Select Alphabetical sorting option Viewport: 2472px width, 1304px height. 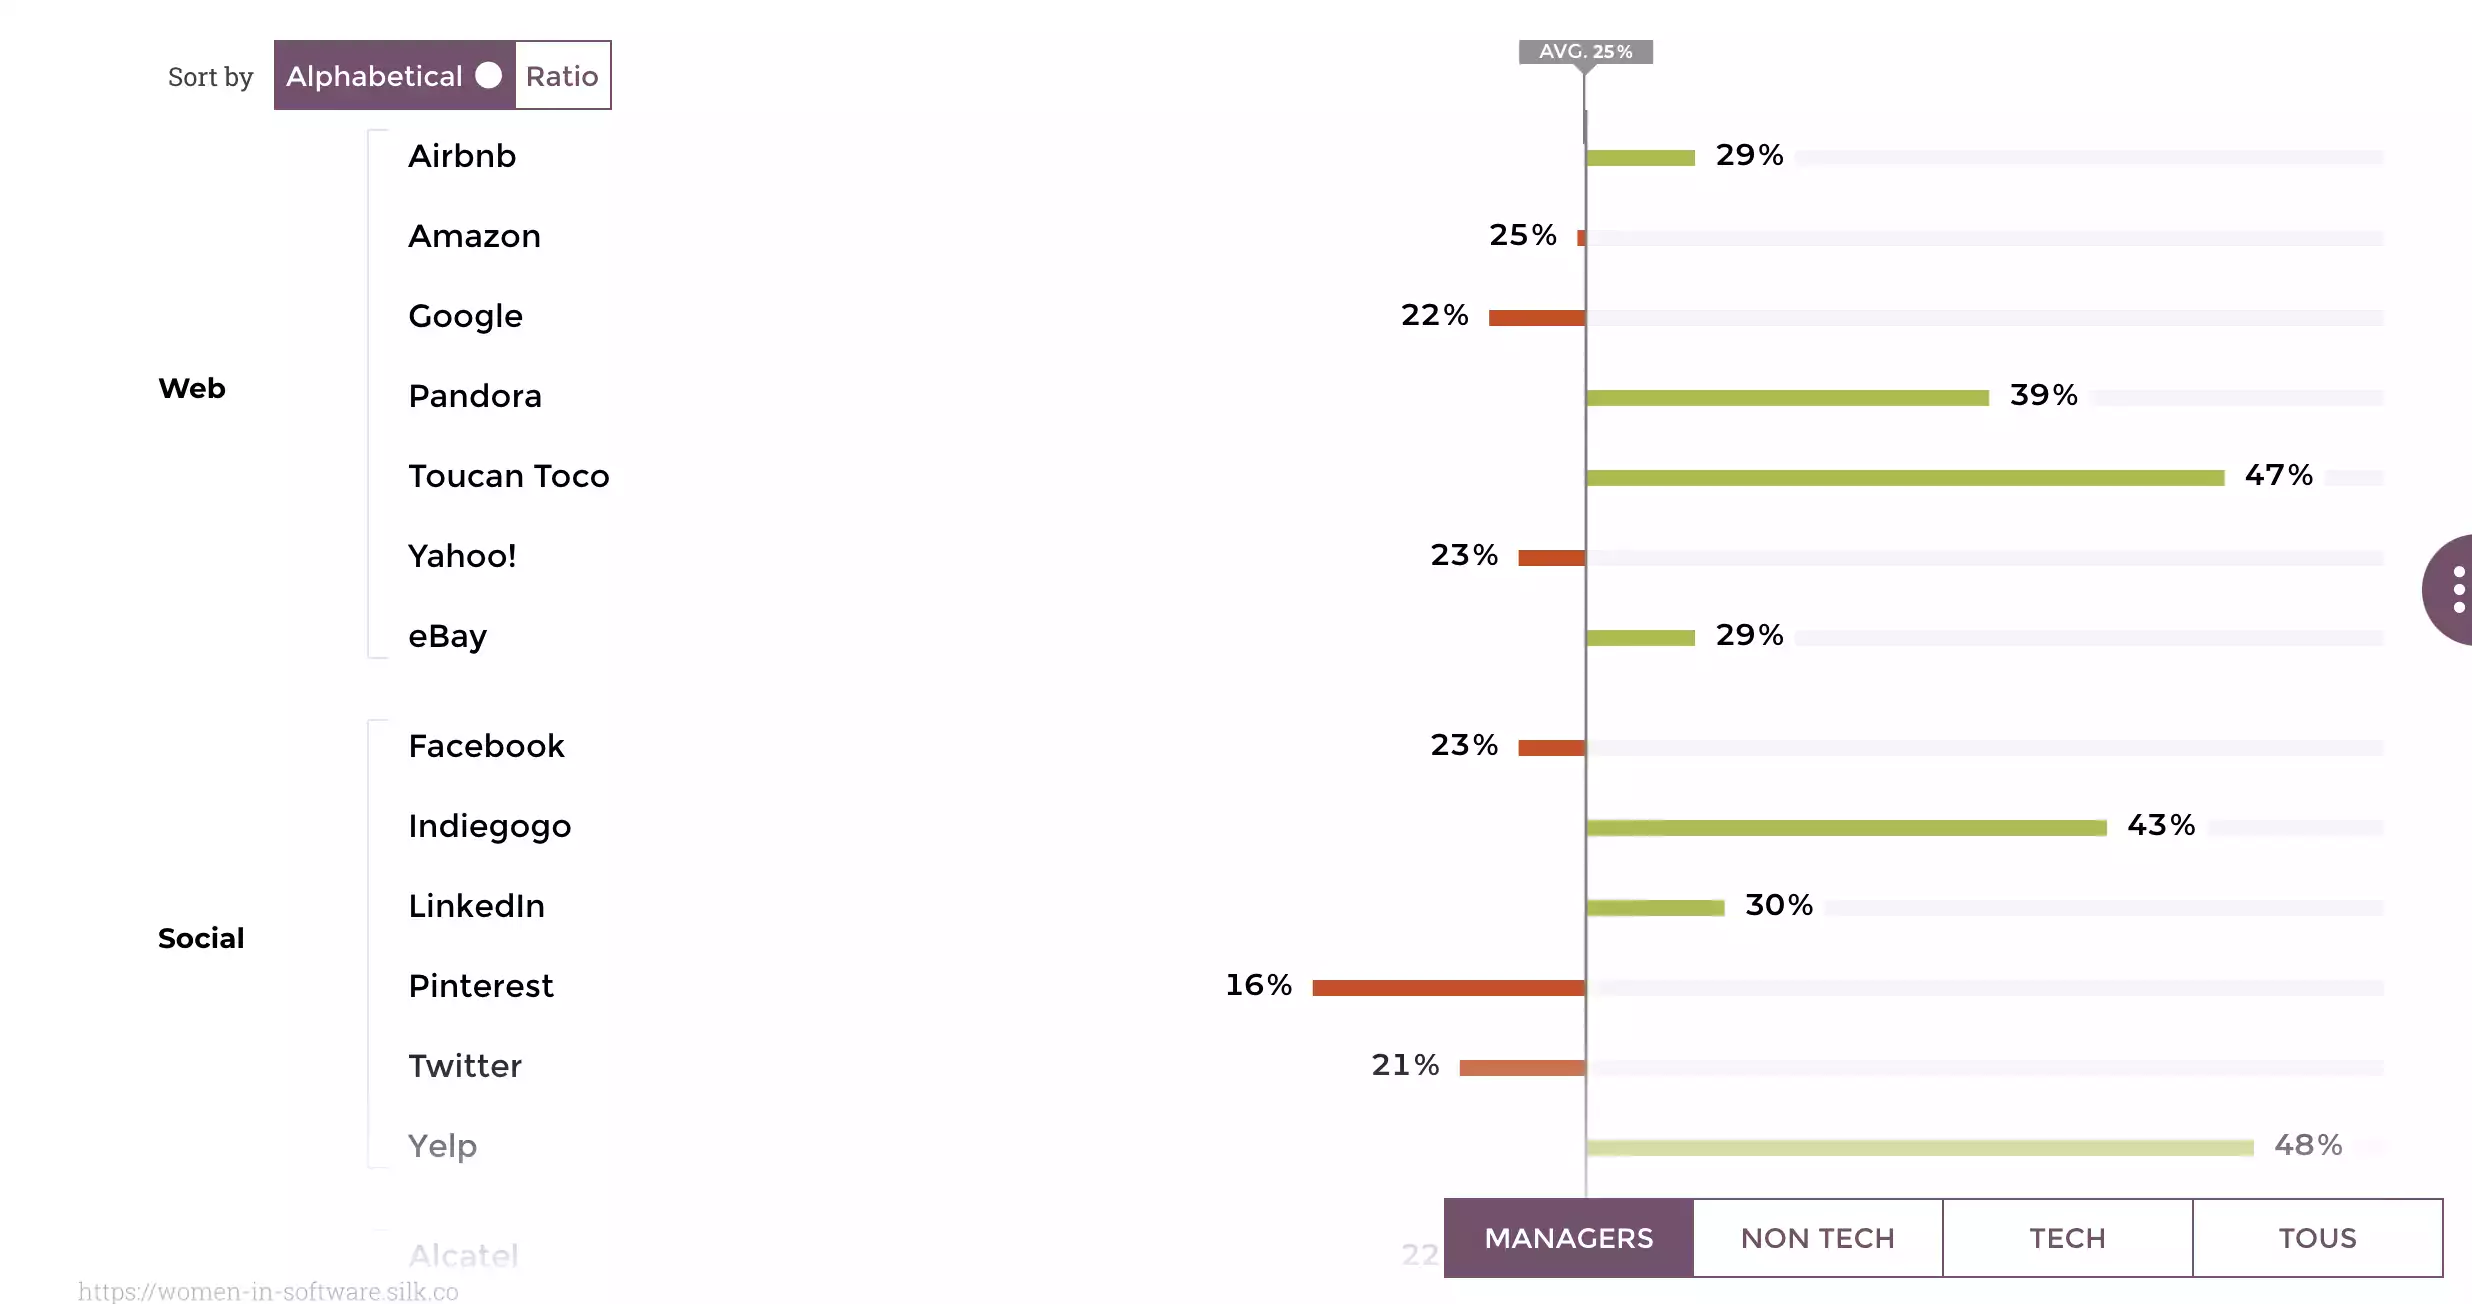[x=374, y=76]
